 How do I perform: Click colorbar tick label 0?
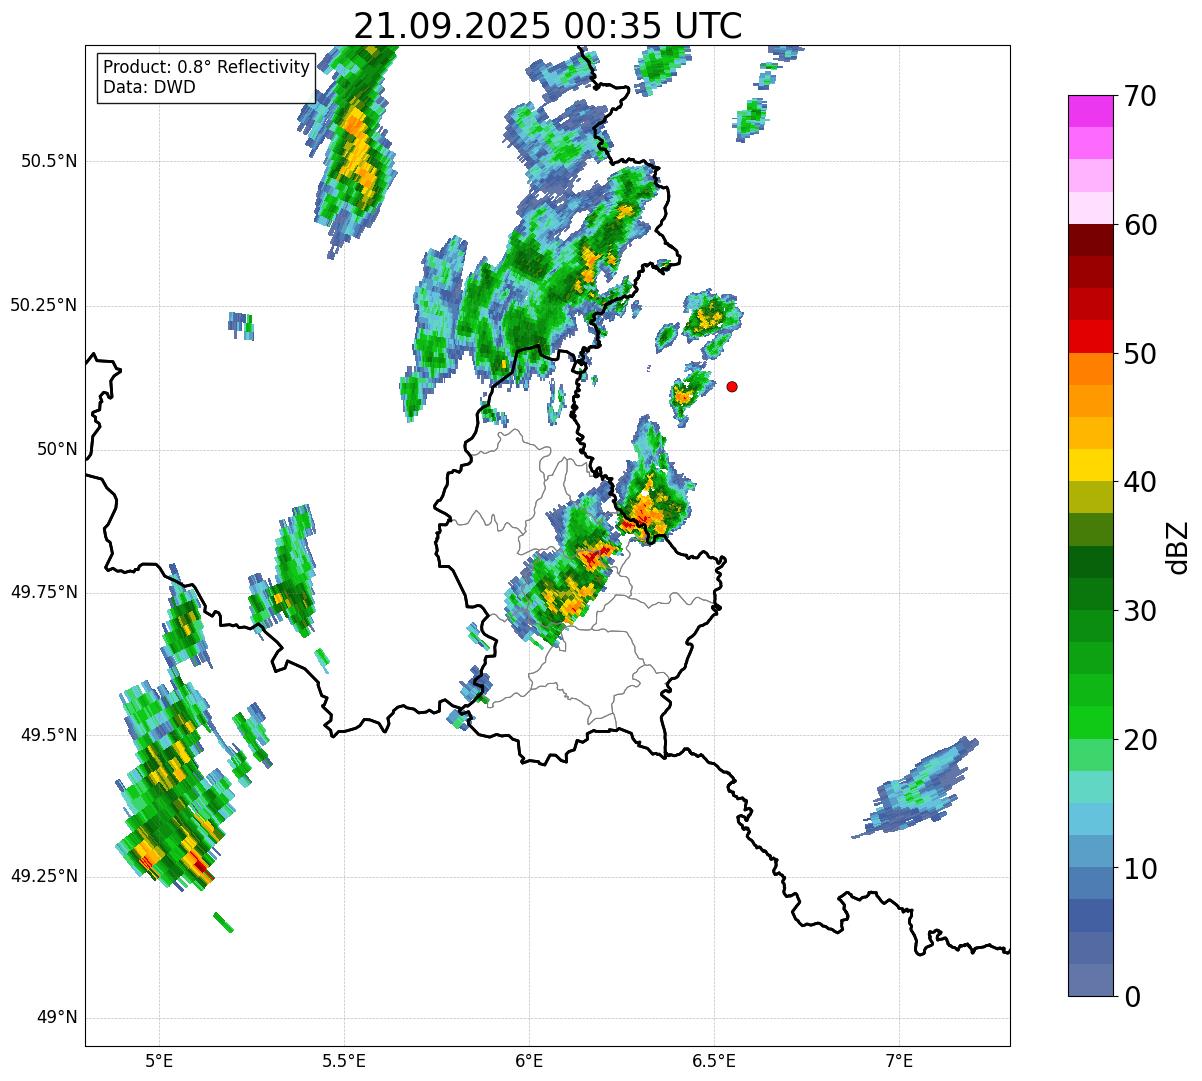coord(1131,997)
